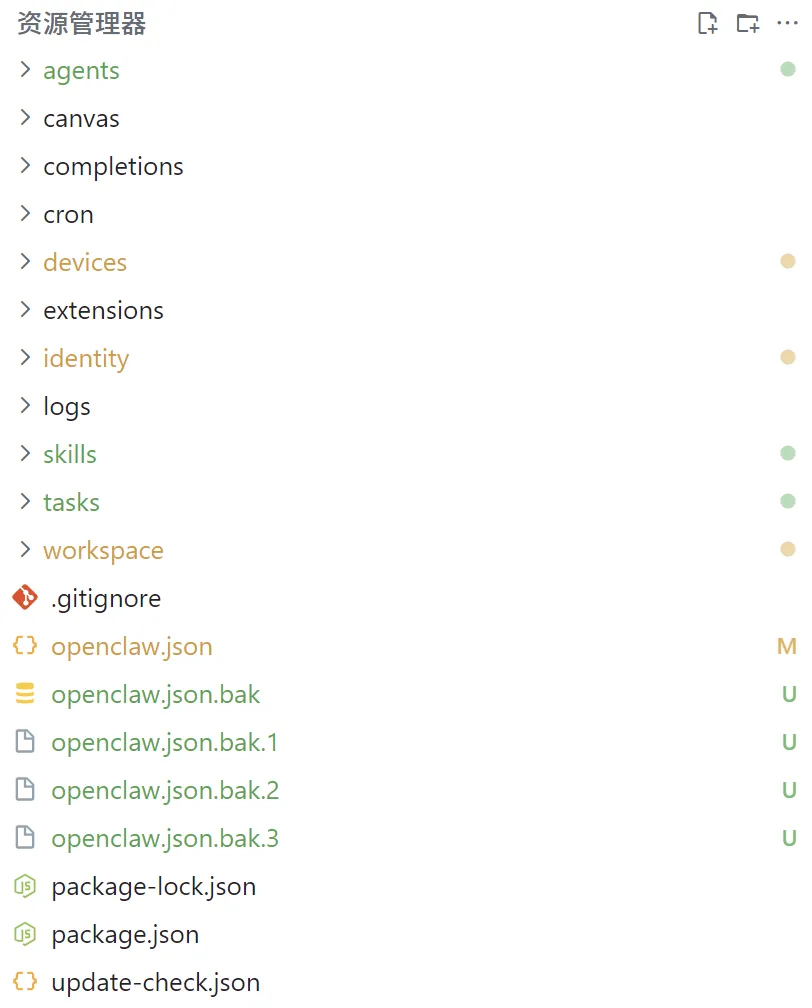This screenshot has width=812, height=1008.
Task: Select the openclaw.json.bak.3 file
Action: (x=165, y=838)
